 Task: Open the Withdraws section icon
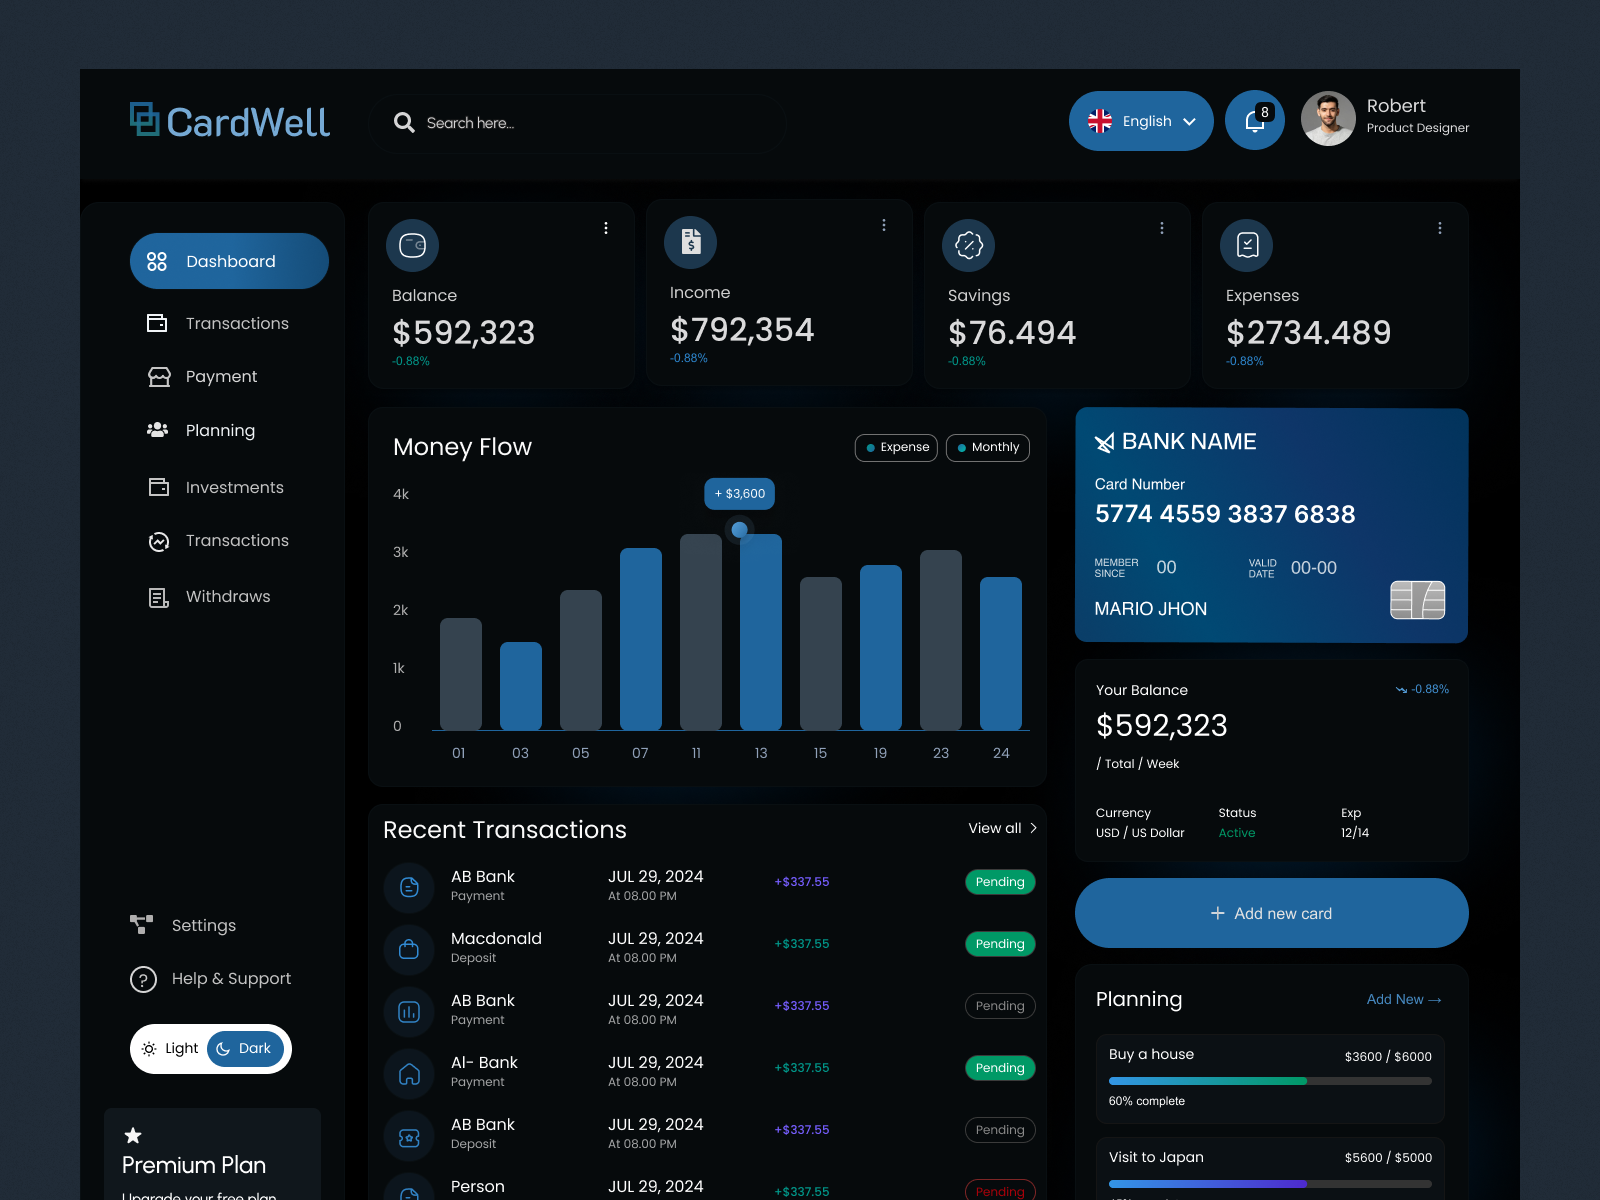(157, 596)
